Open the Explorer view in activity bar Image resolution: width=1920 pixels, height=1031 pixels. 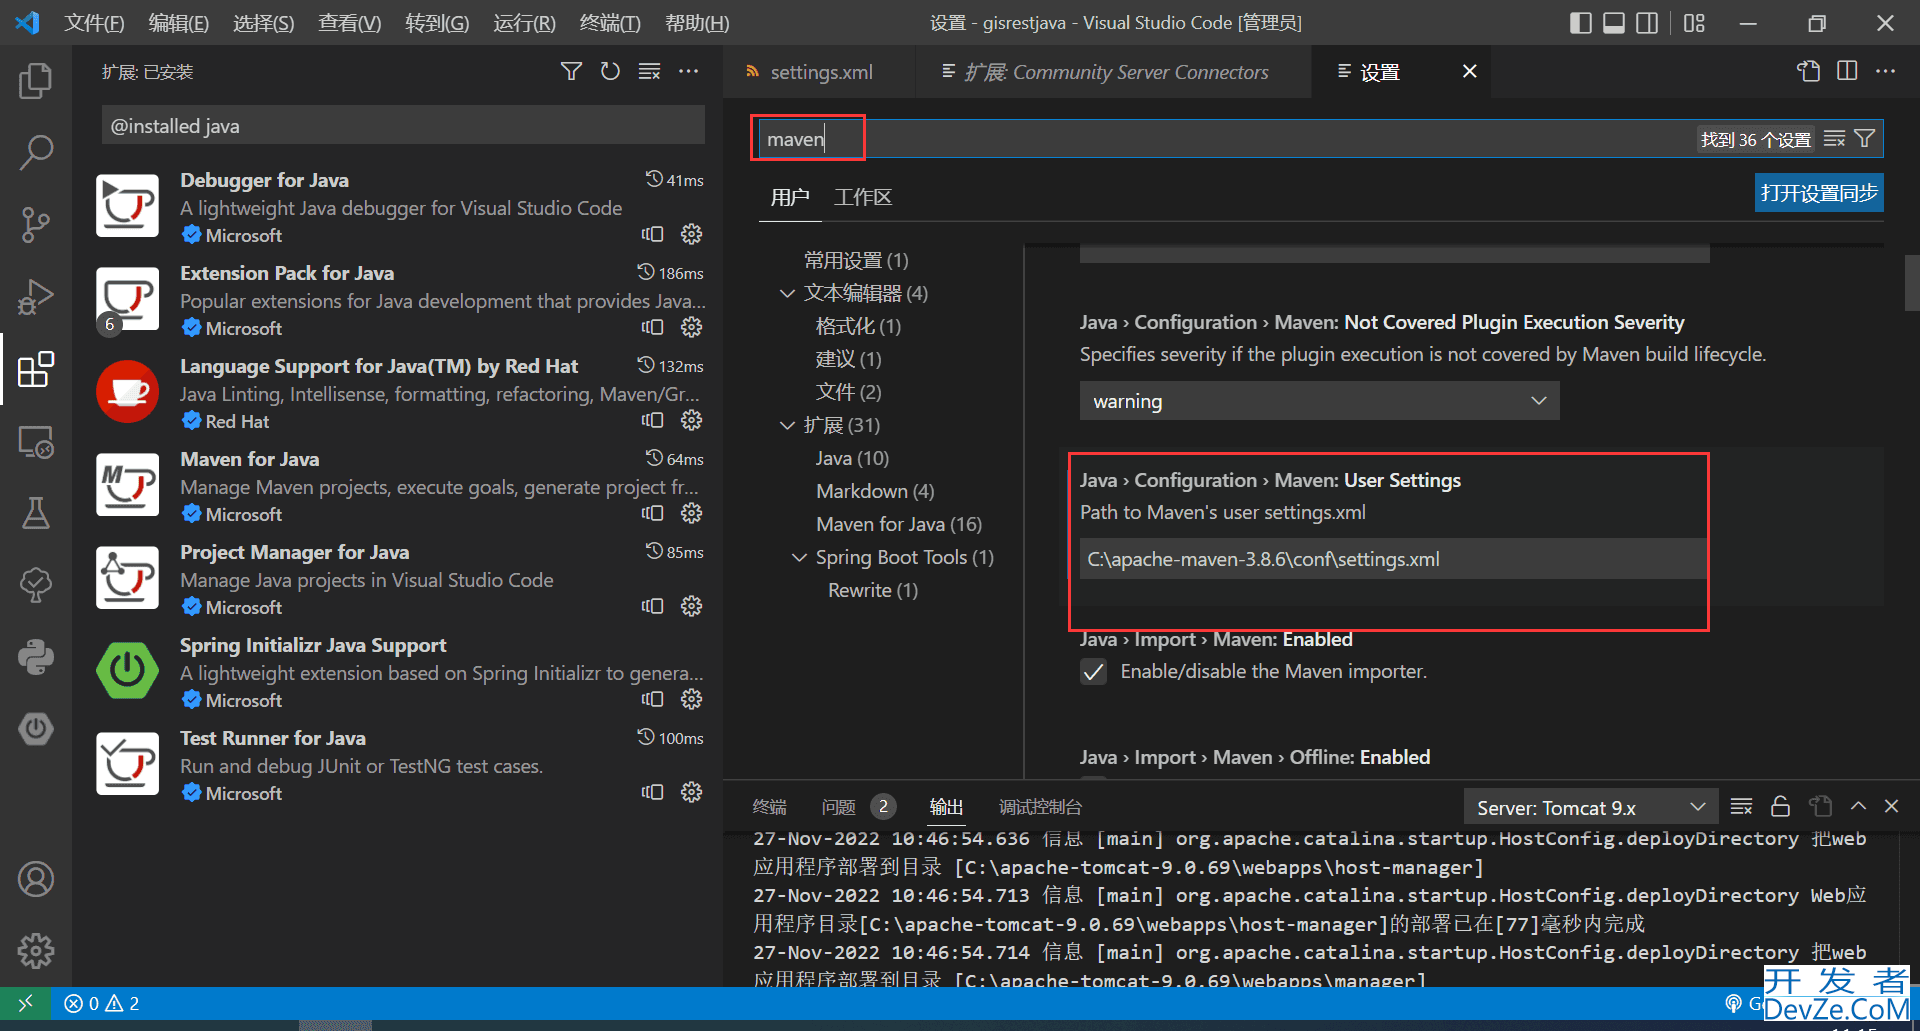[36, 81]
